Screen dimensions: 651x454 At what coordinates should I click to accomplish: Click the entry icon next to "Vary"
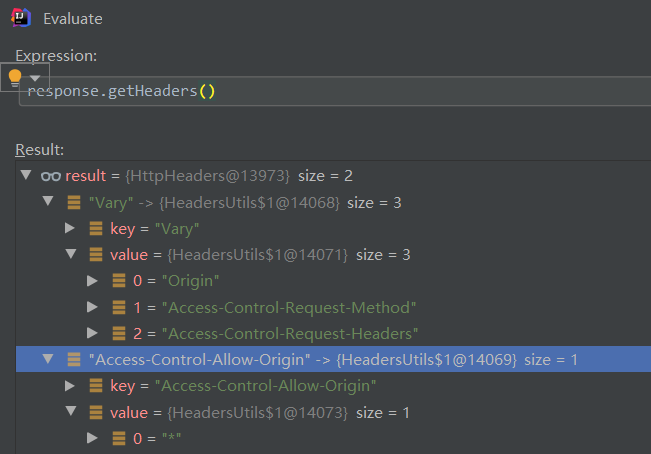[73, 202]
